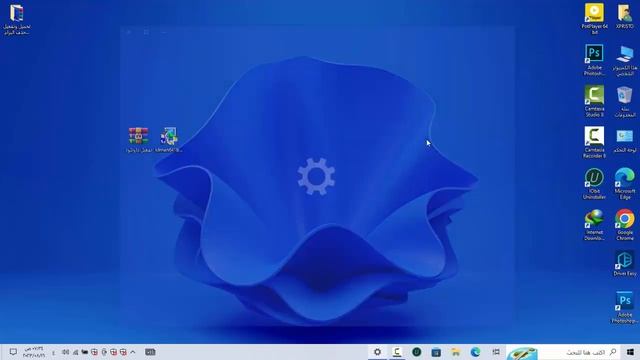Click the Windows Start button
This screenshot has width=640, height=360.
[x=630, y=352]
